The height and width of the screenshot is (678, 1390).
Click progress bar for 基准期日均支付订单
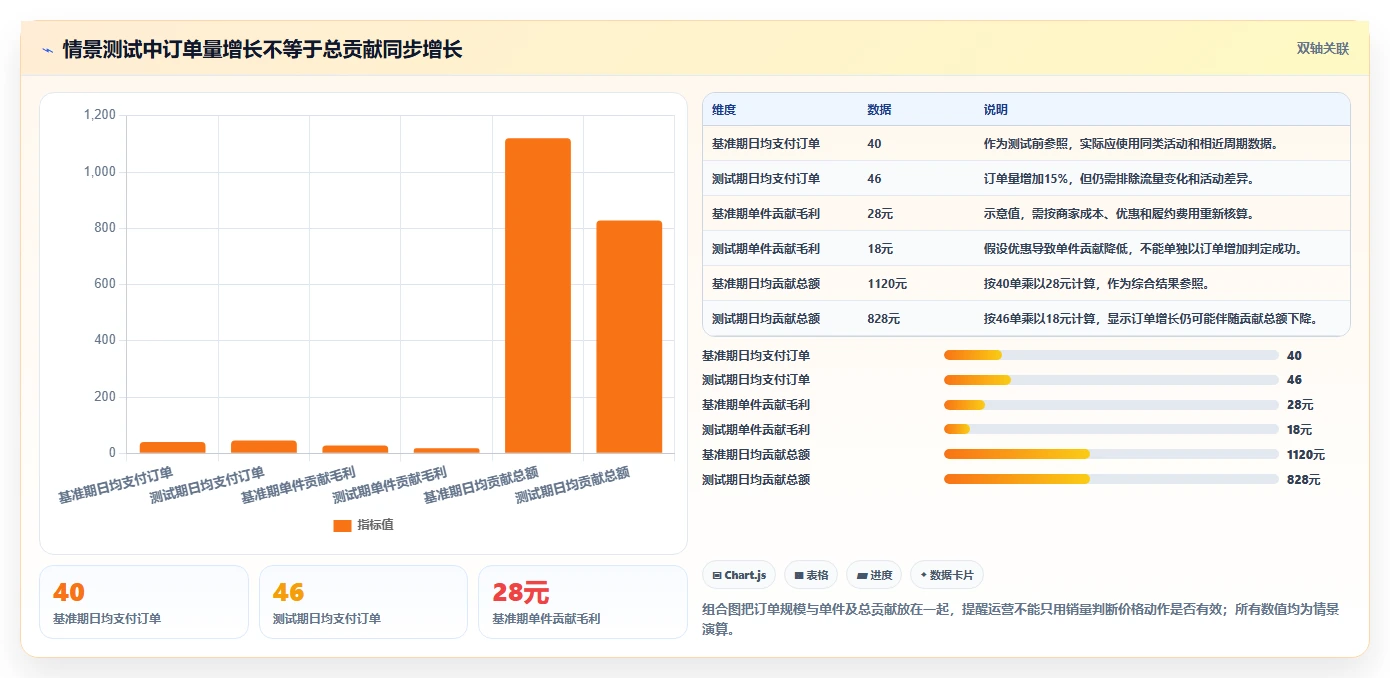pyautogui.click(x=1111, y=355)
